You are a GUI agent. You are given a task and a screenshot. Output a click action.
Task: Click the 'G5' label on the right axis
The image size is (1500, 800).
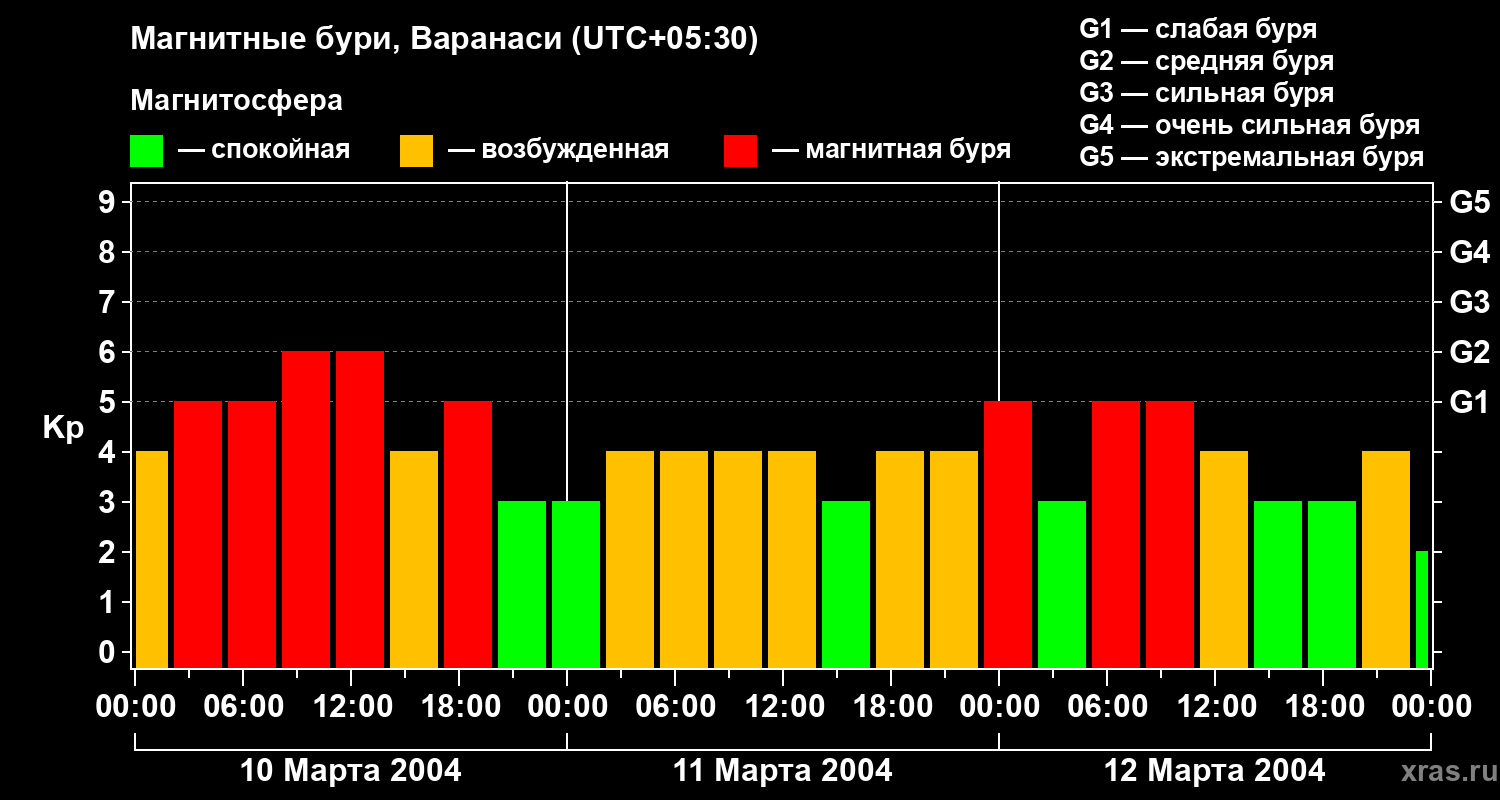click(x=1469, y=202)
